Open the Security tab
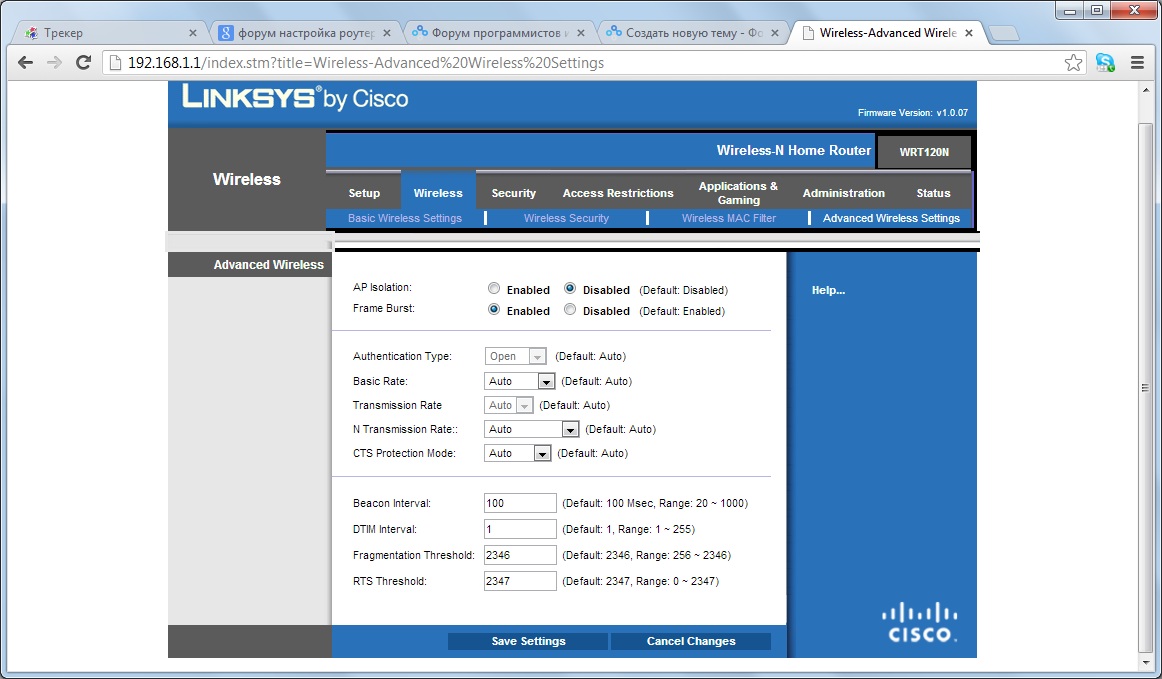Screen dimensions: 1162x679 coord(514,193)
